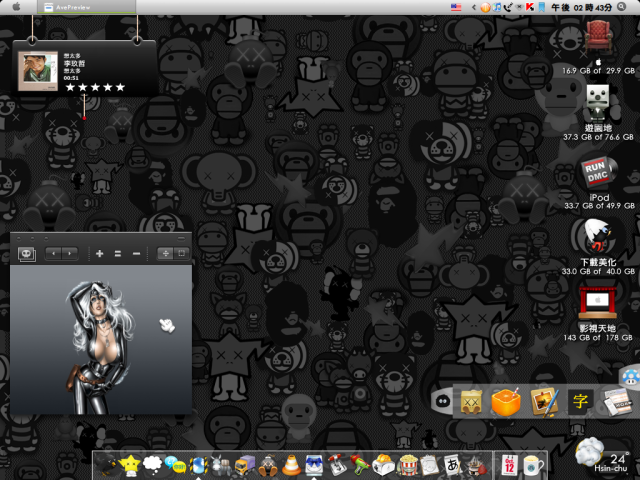The image size is (640, 480).
Task: Click the album artwork in music widget
Action: (38, 71)
